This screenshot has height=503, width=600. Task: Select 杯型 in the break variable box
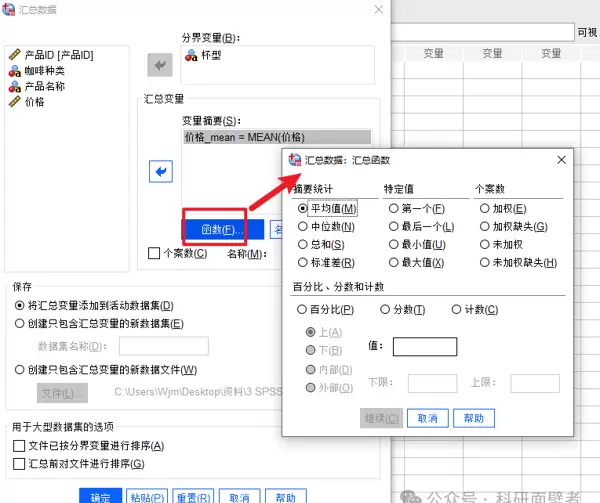211,55
